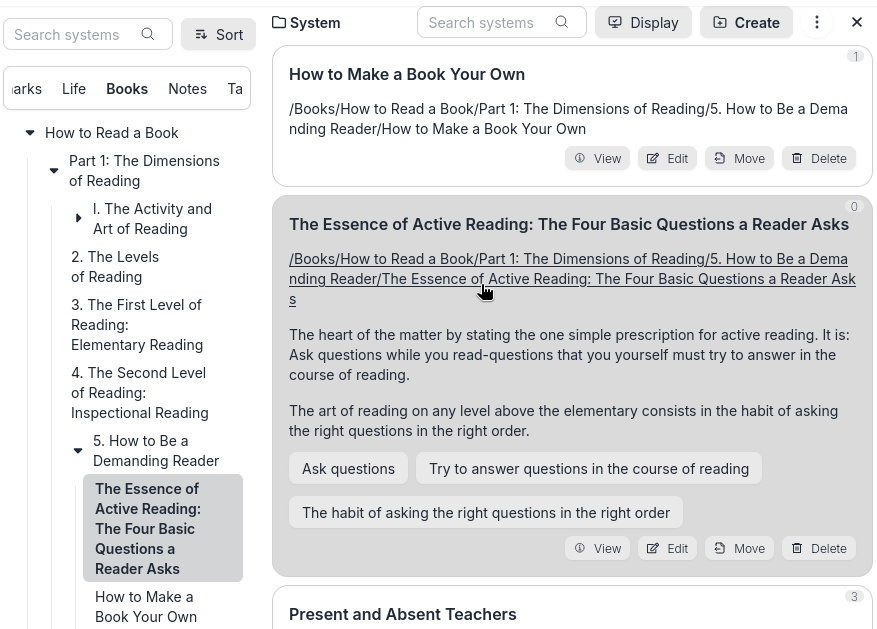Click Edit on How to Make a Book card
The image size is (877, 629).
[667, 158]
